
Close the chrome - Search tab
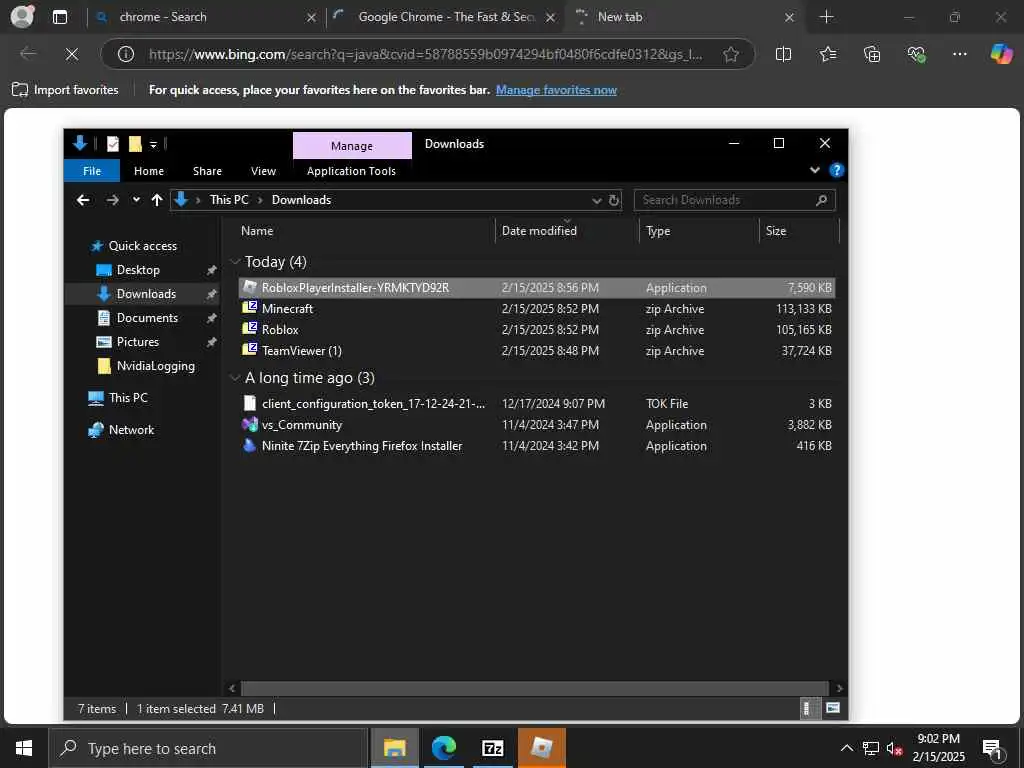point(312,18)
